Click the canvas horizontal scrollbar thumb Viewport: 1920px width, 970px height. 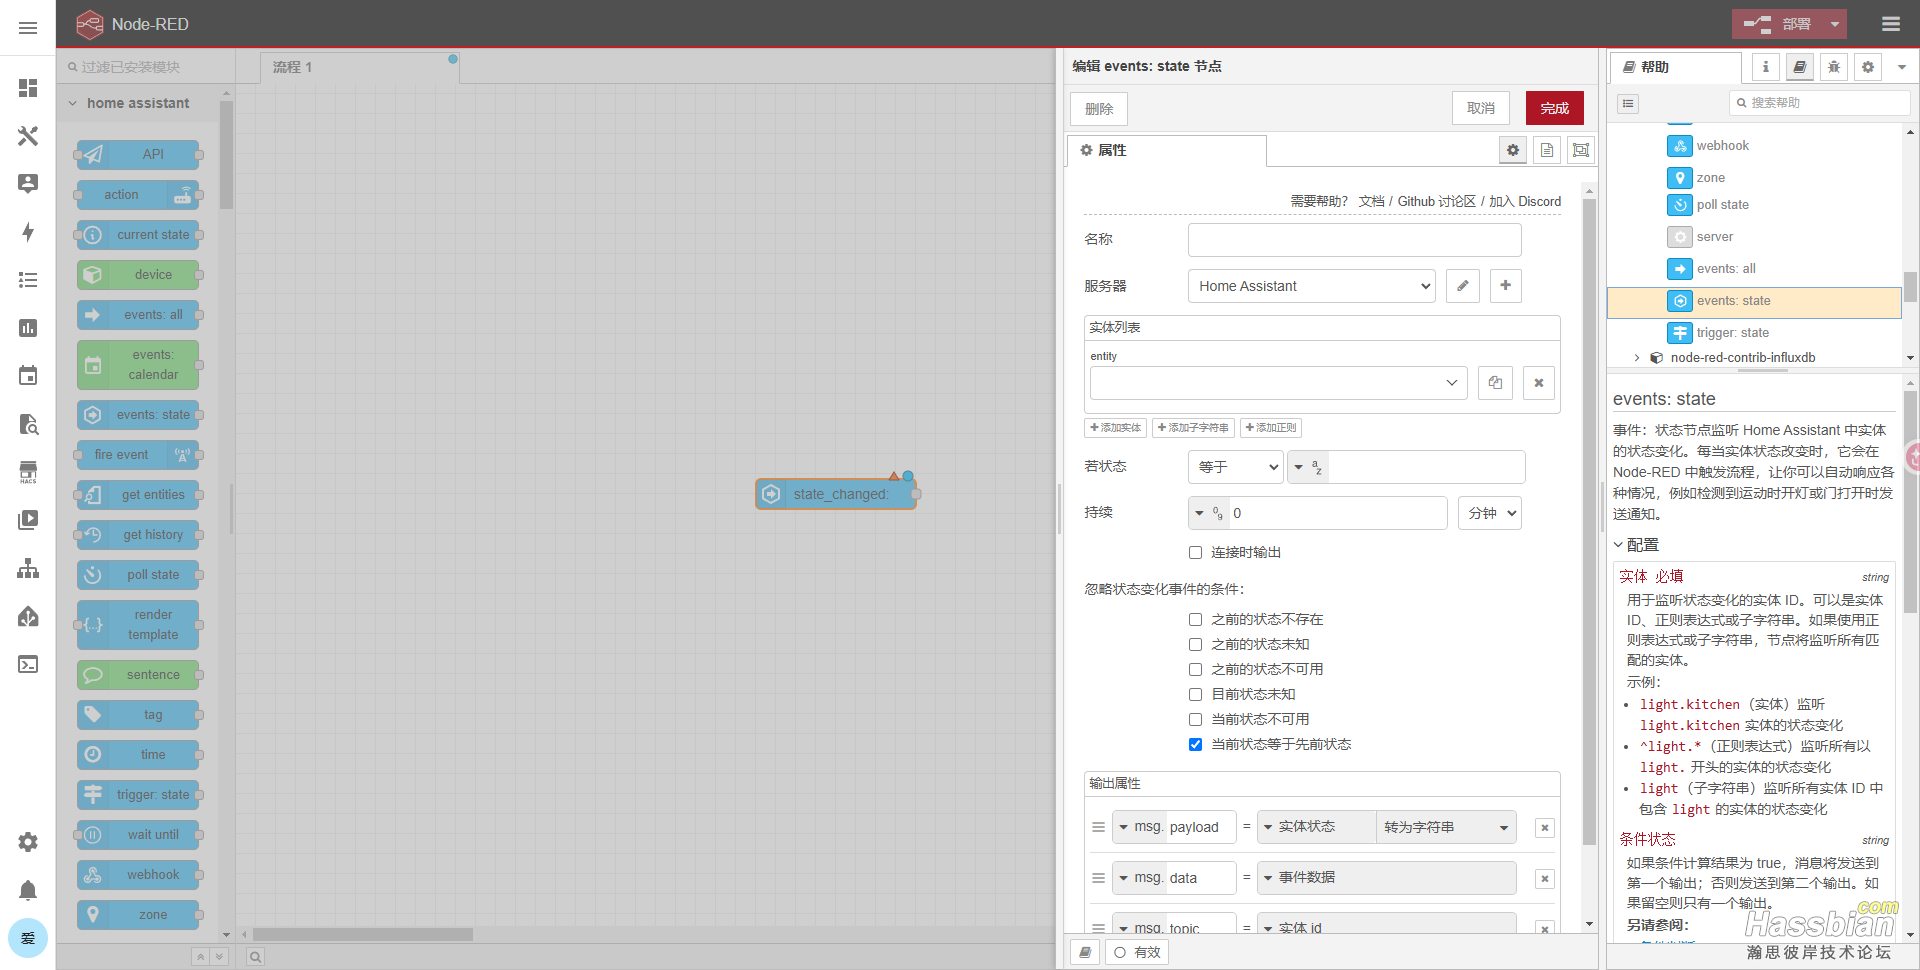363,934
